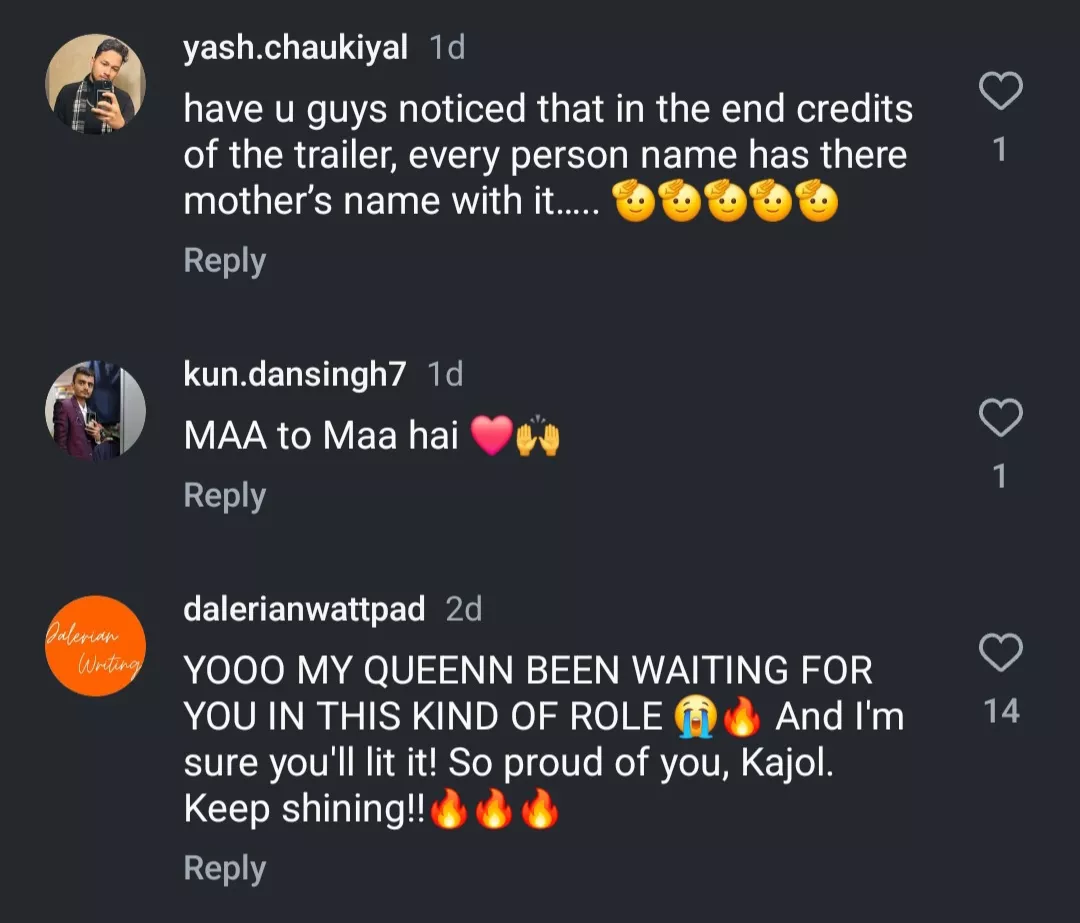Open yash.chaukiyal's profile picture
The width and height of the screenshot is (1080, 923).
[96, 83]
